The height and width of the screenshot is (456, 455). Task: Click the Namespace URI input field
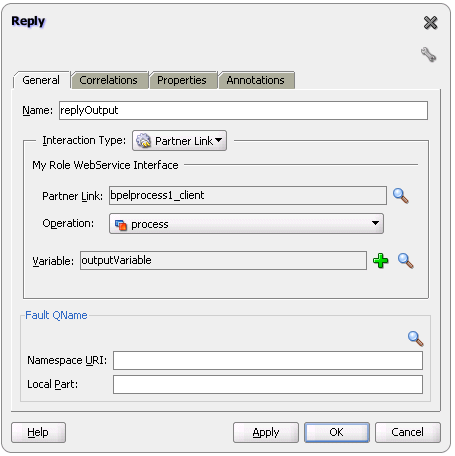click(268, 360)
